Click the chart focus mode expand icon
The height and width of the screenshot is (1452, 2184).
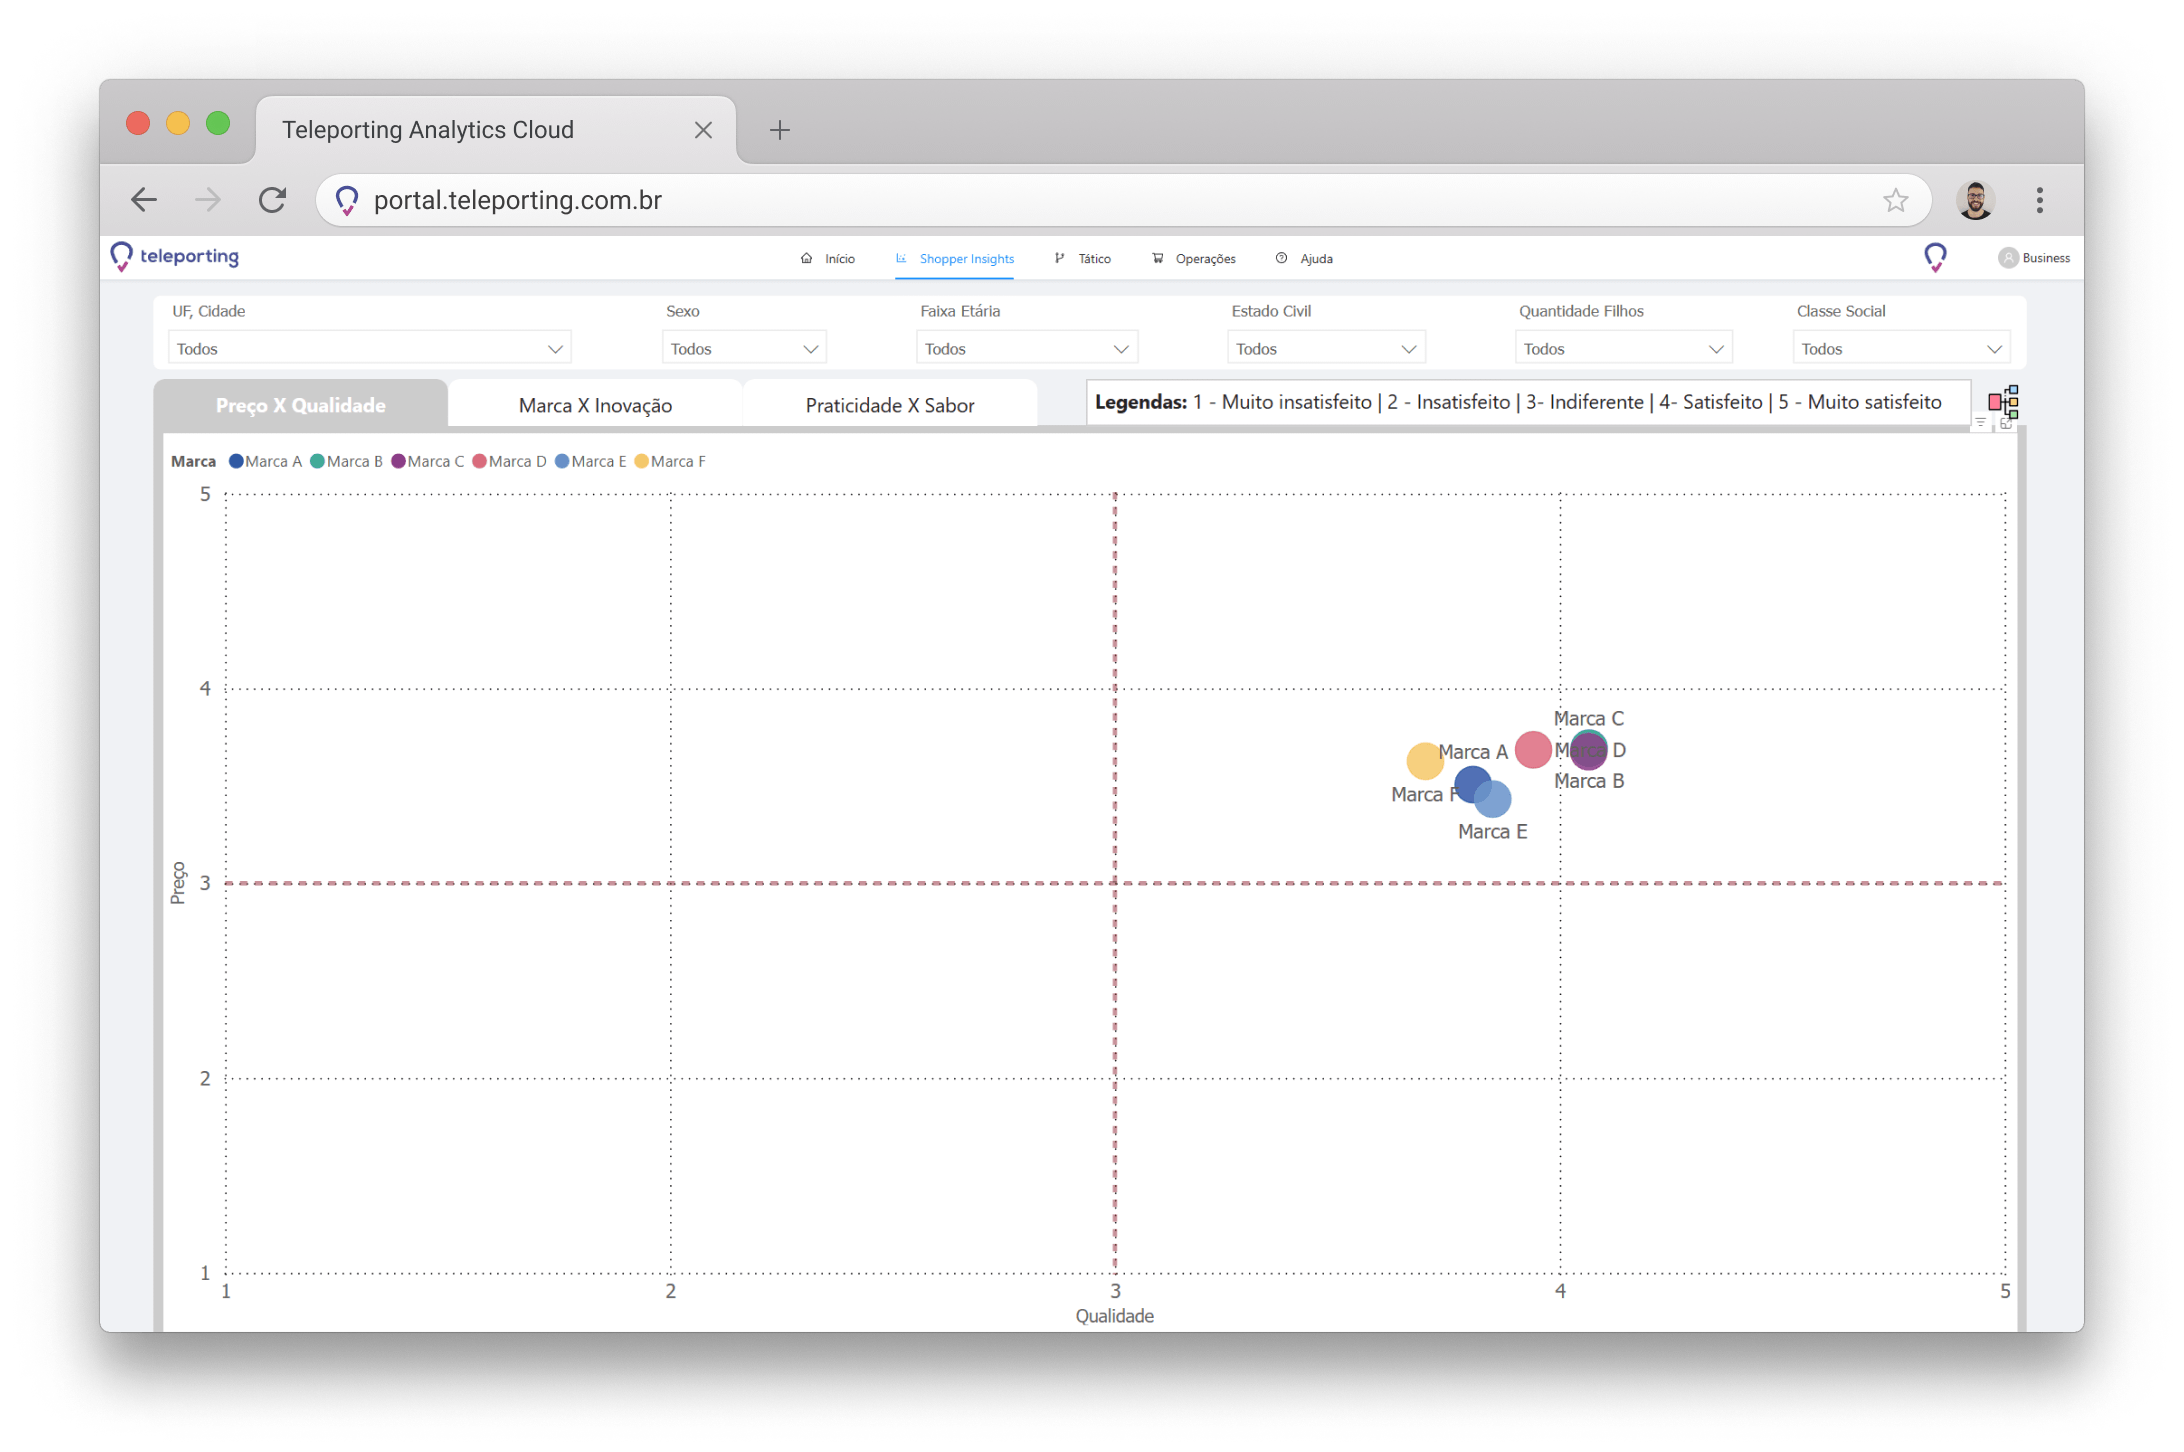pos(2006,424)
